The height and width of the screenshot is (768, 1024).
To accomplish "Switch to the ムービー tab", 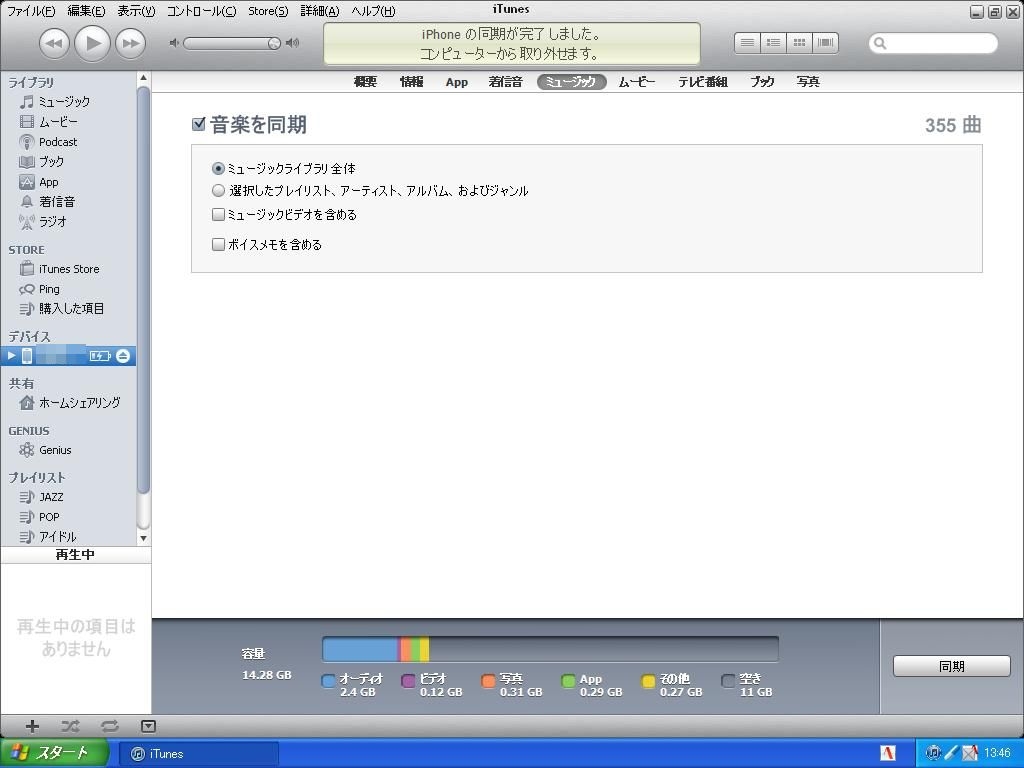I will [x=637, y=82].
